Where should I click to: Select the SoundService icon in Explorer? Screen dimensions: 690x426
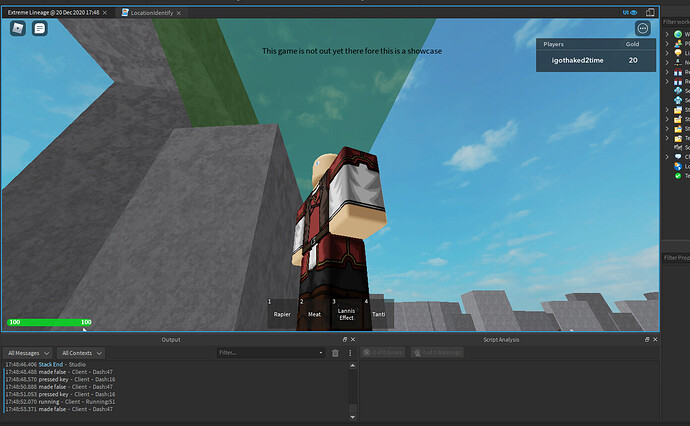678,147
